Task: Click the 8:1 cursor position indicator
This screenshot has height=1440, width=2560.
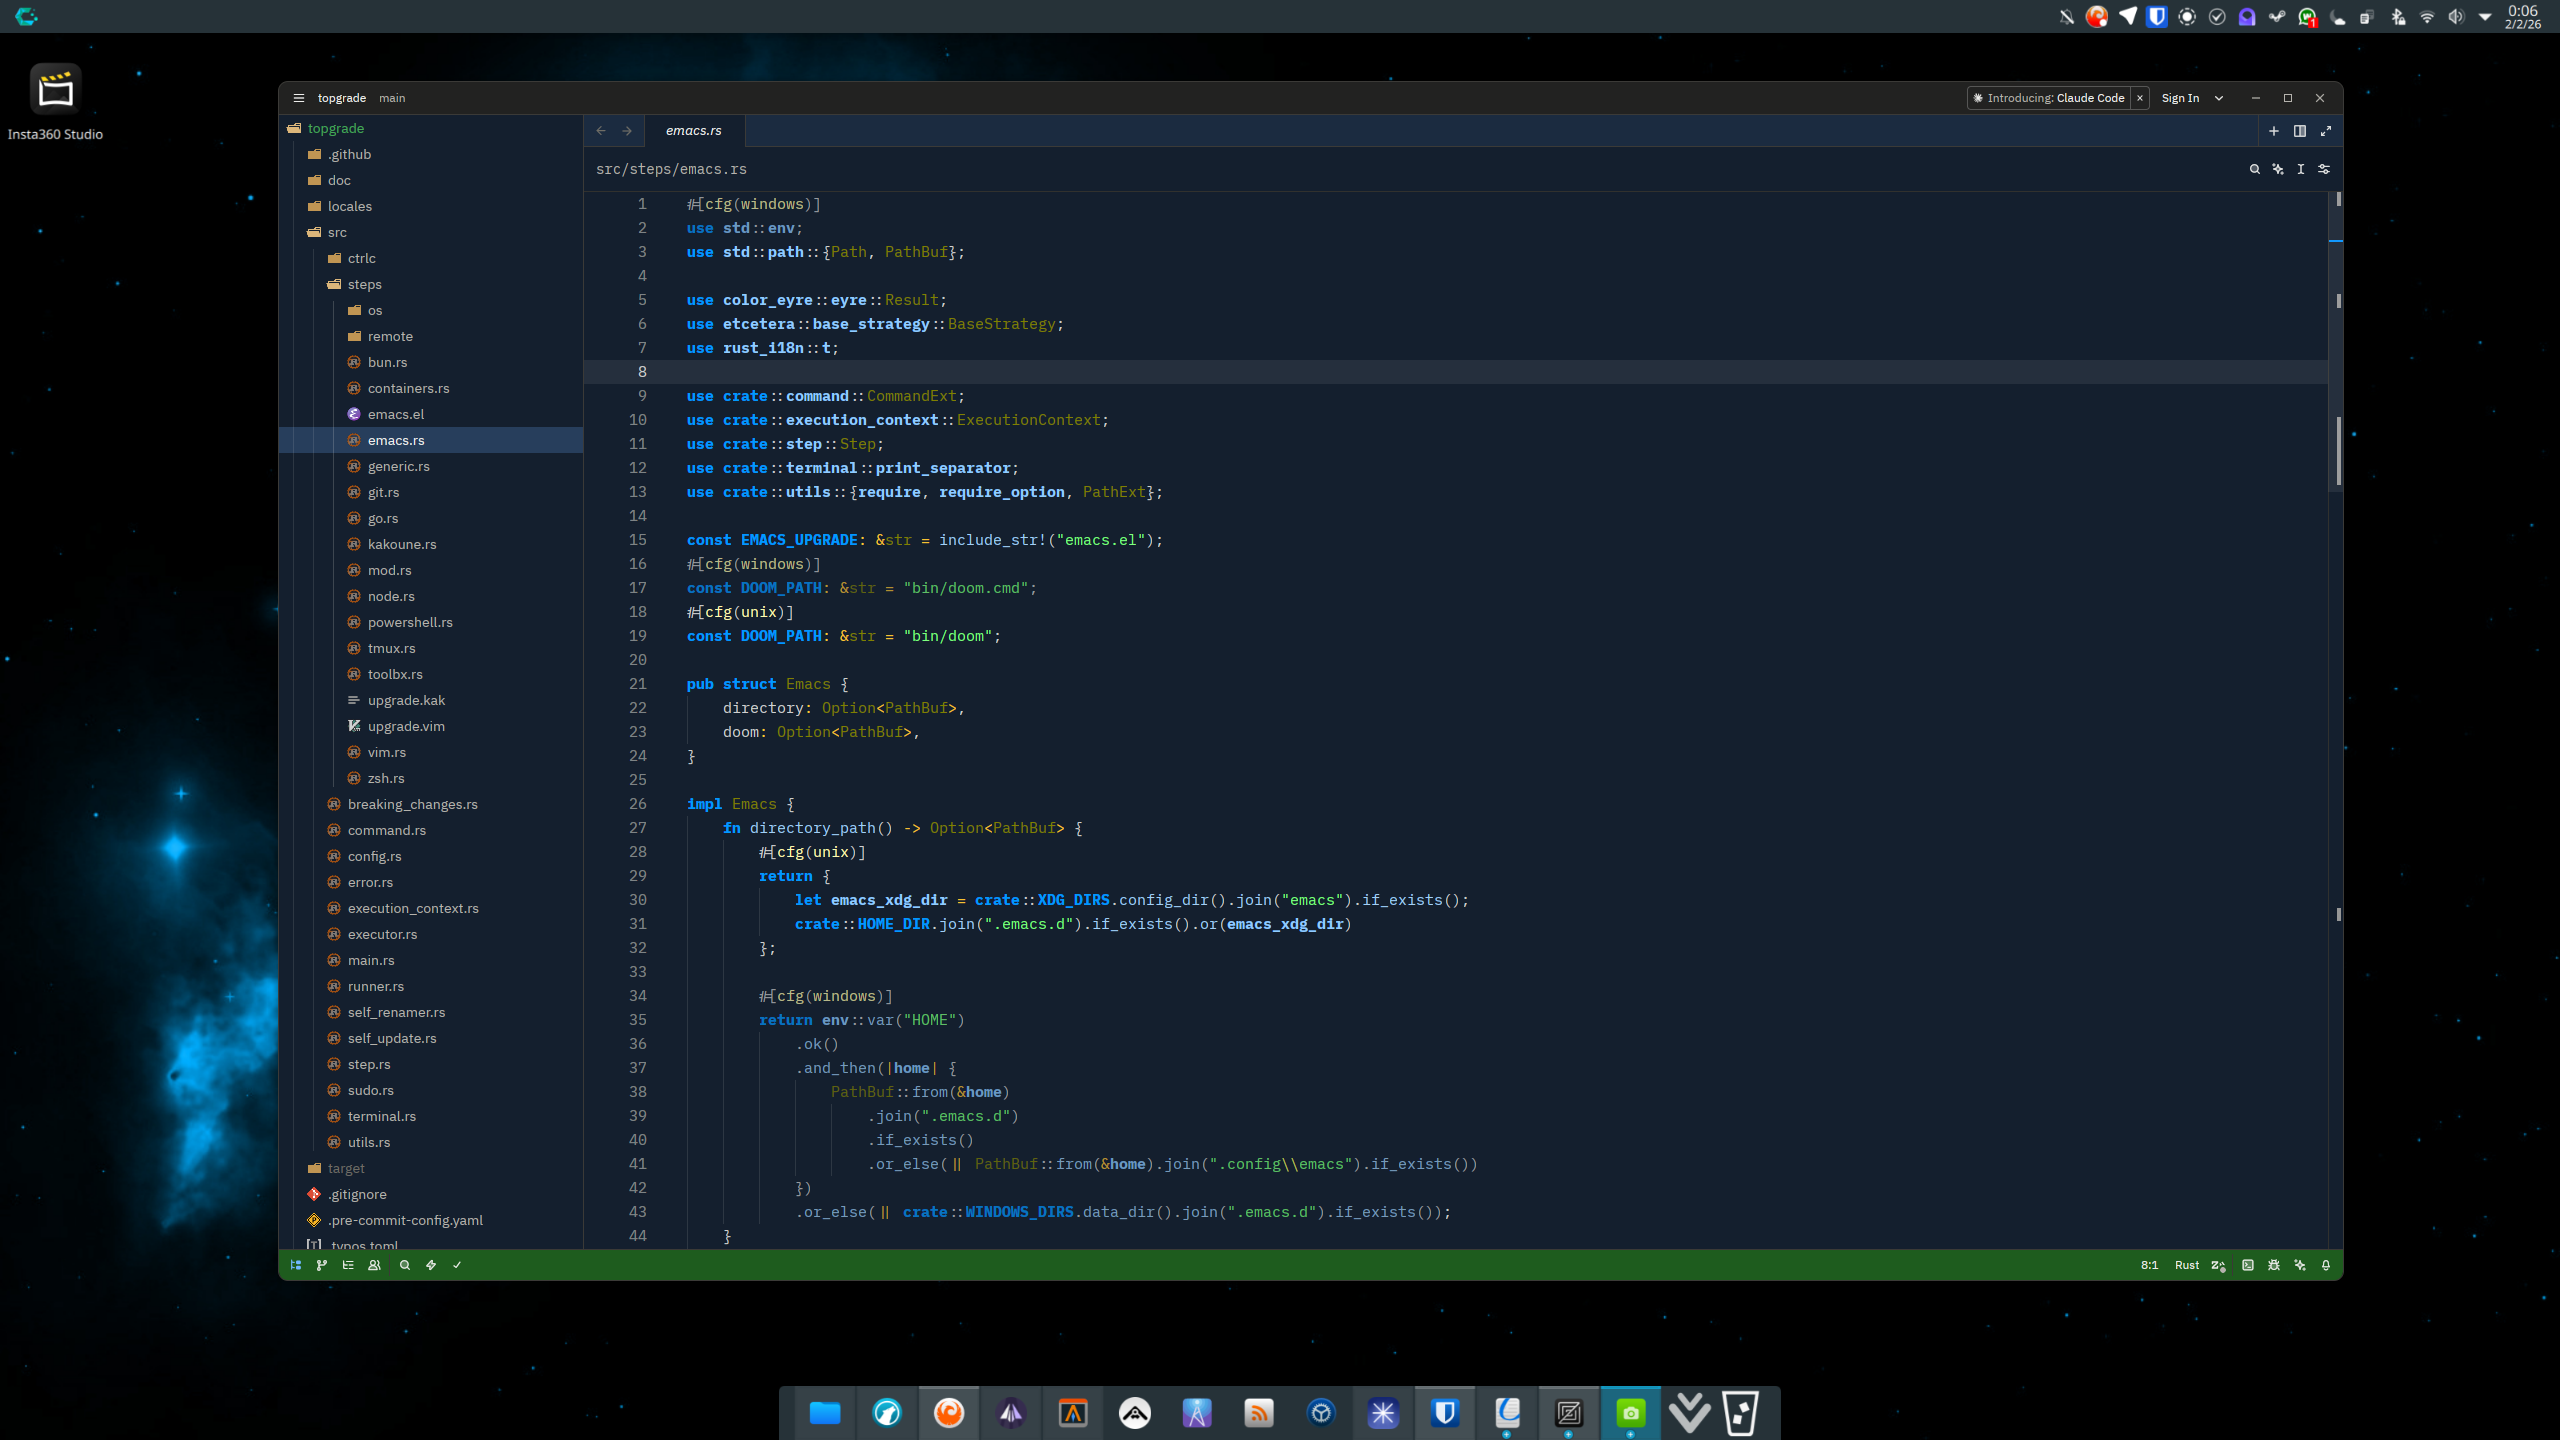Action: tap(2149, 1265)
